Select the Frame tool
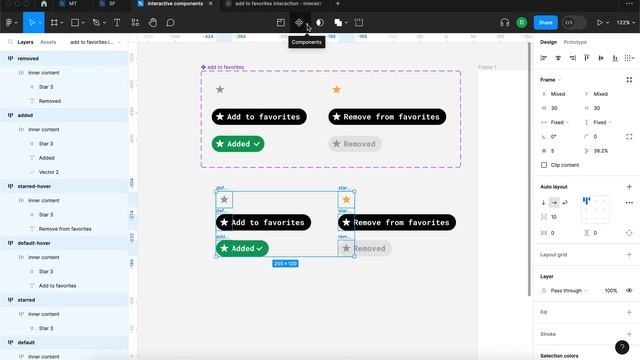The width and height of the screenshot is (640, 360). coord(54,23)
